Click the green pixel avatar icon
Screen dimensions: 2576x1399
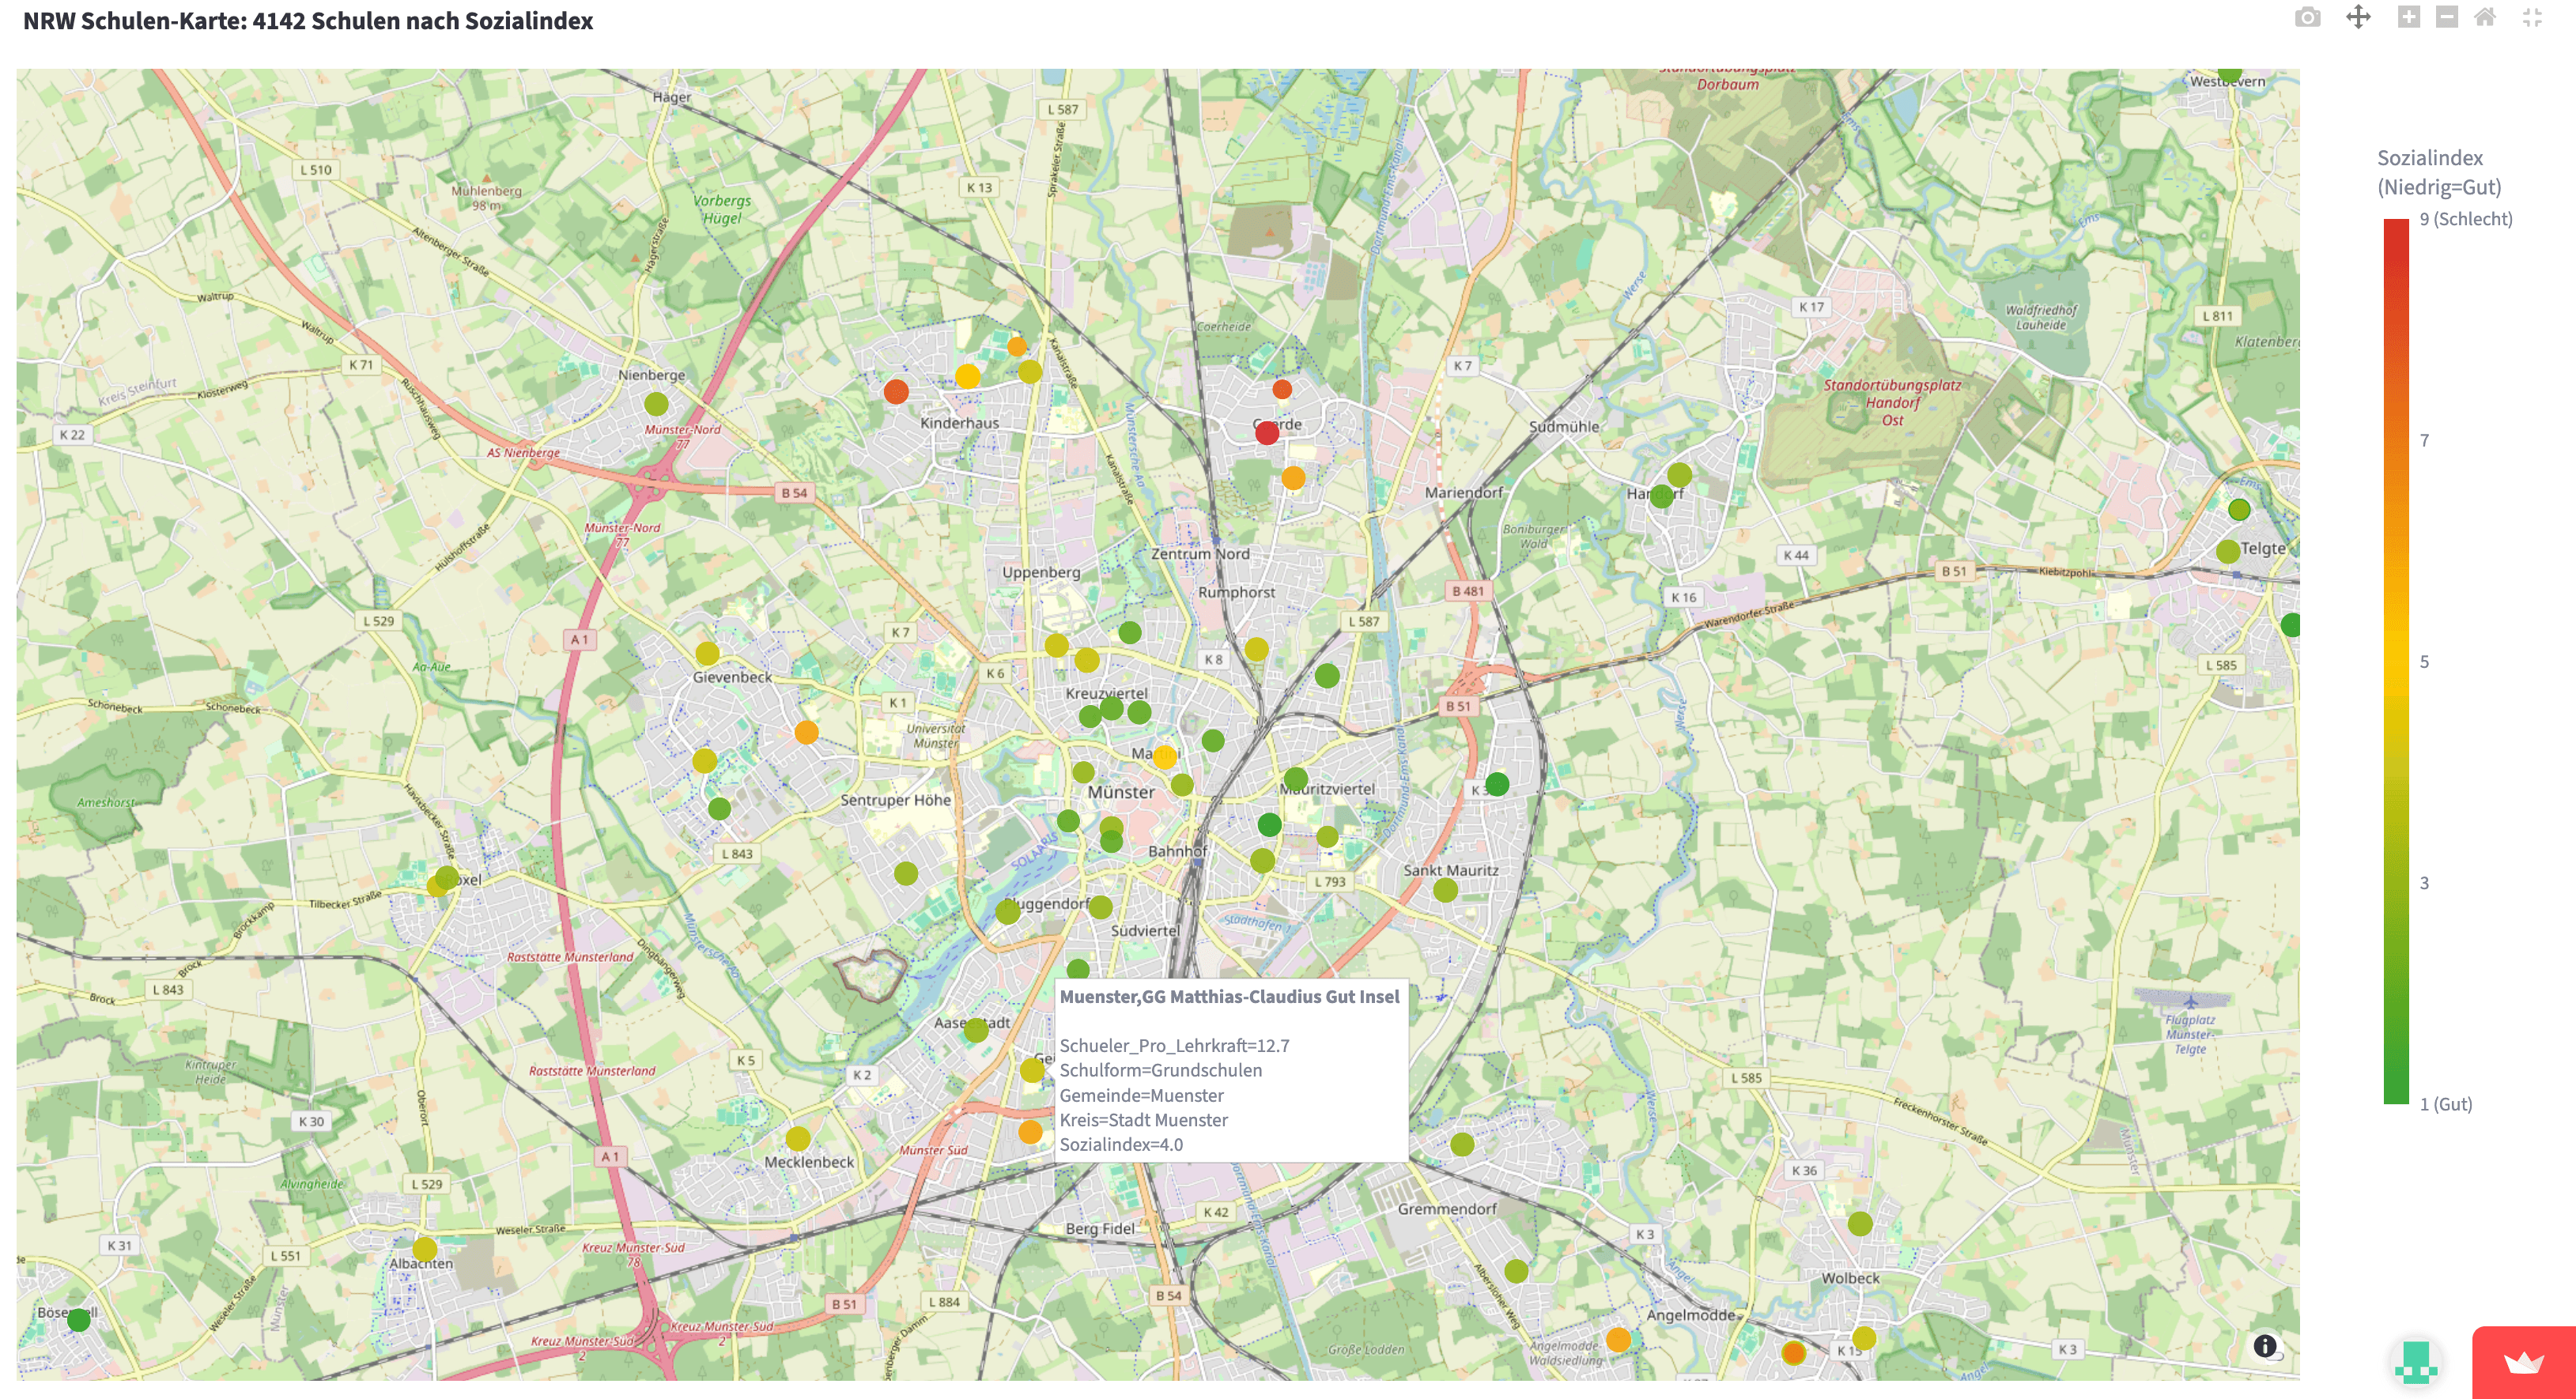point(2416,1362)
